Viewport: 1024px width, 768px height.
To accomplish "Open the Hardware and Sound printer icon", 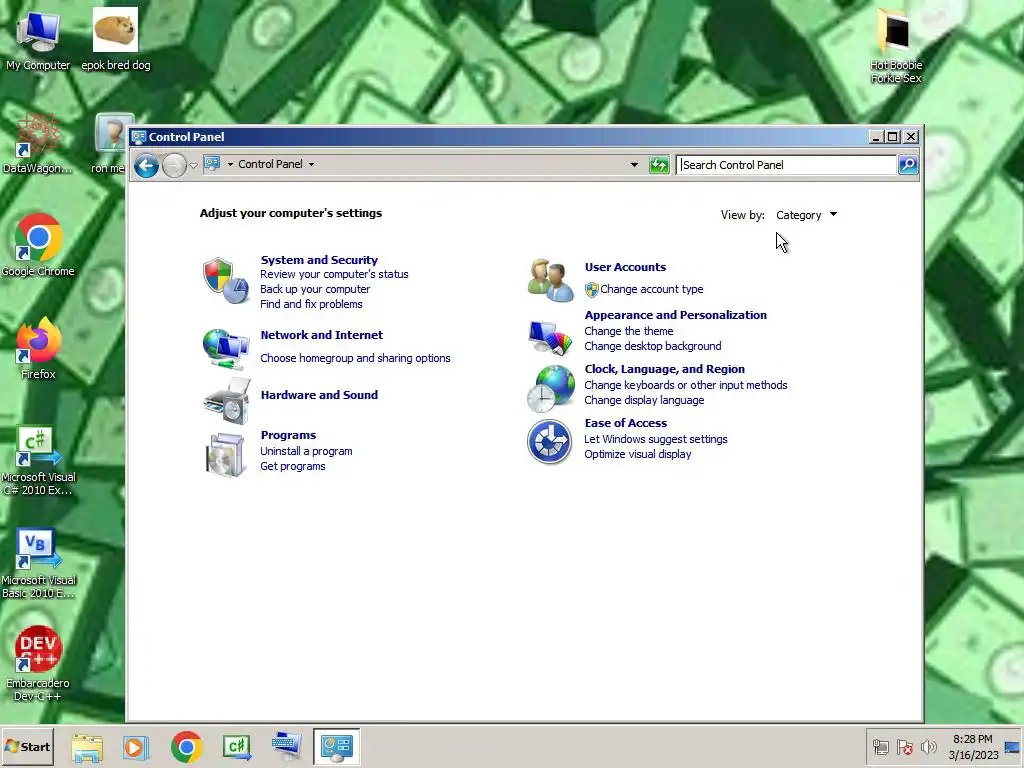I will tap(227, 401).
